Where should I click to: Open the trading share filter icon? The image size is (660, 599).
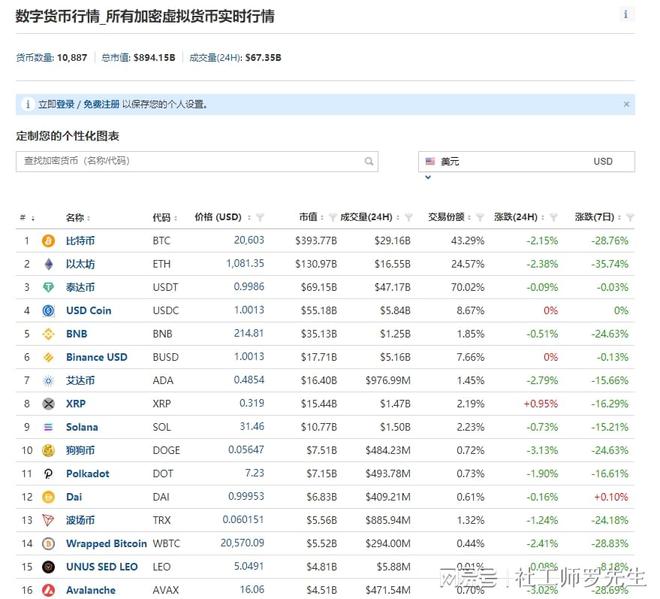(x=480, y=217)
